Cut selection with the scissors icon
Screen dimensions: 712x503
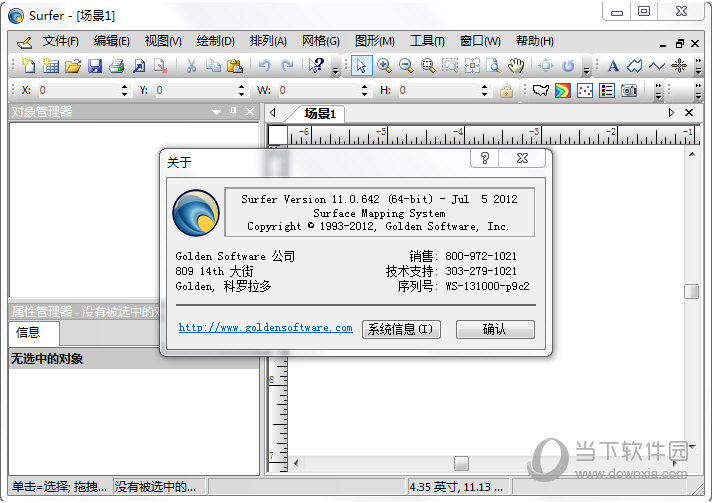(x=191, y=66)
